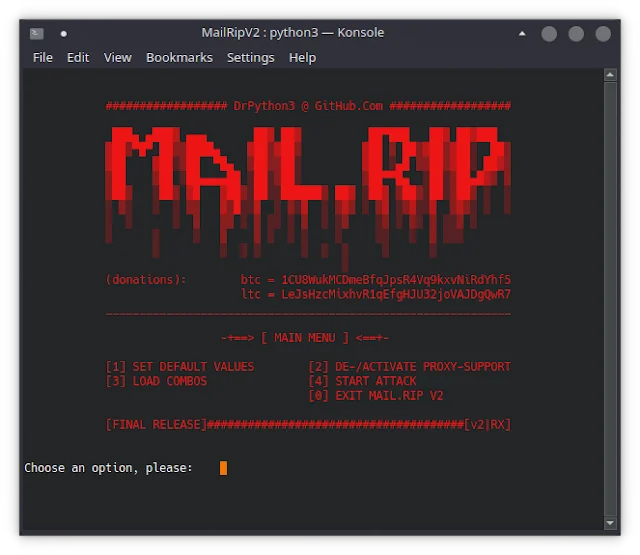The image size is (640, 555).
Task: Click the btc donation address text
Action: (x=396, y=280)
